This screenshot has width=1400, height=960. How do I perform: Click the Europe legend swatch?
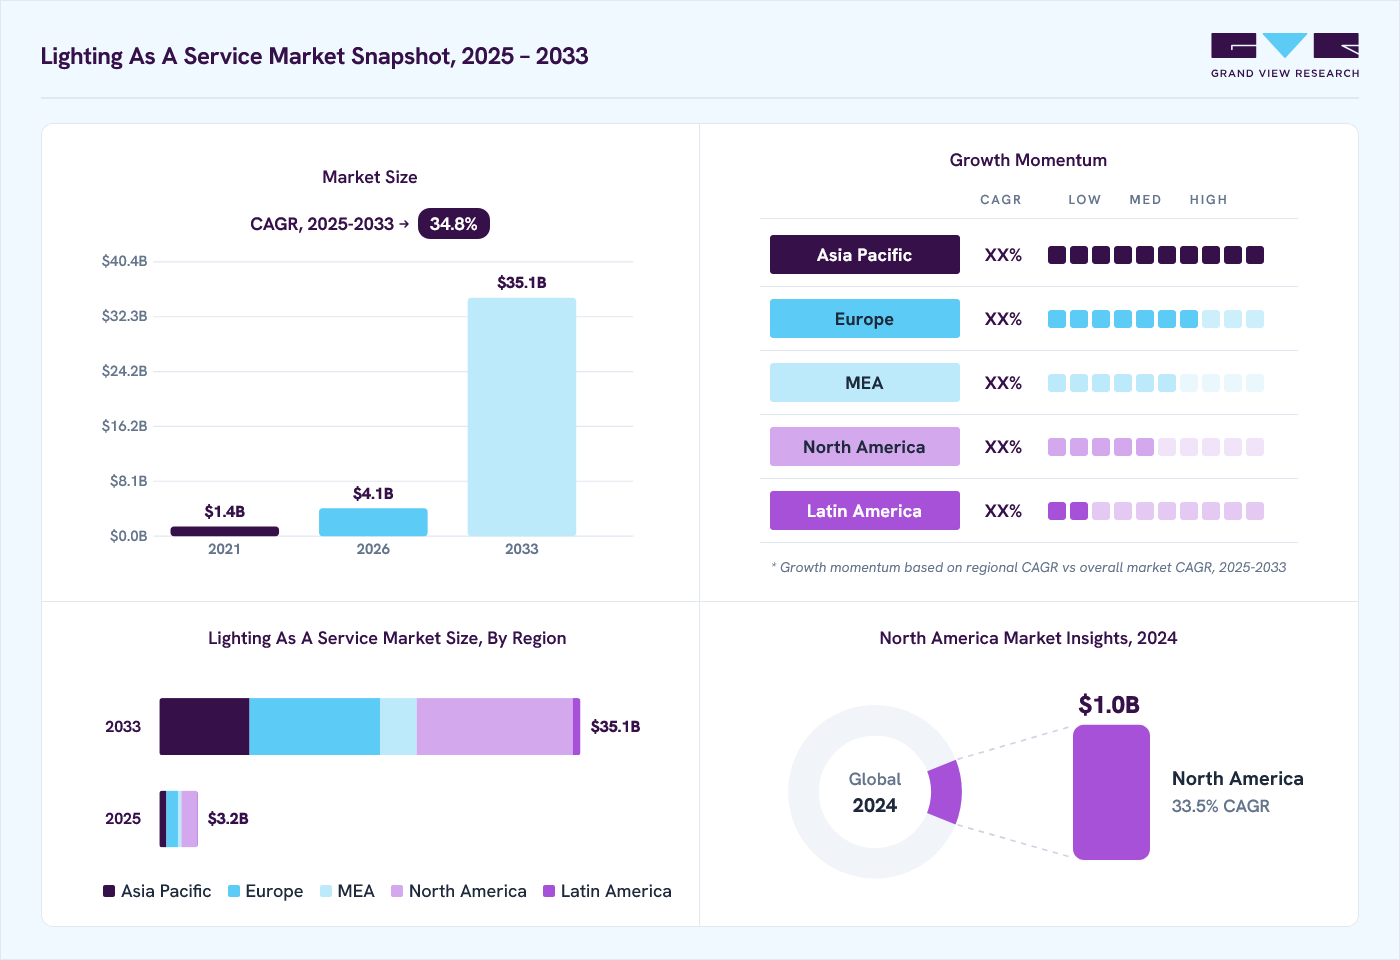(234, 891)
